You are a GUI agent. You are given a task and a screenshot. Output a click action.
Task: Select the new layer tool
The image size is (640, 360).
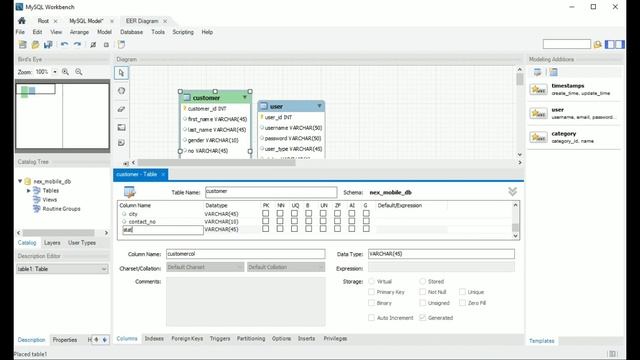[121, 127]
